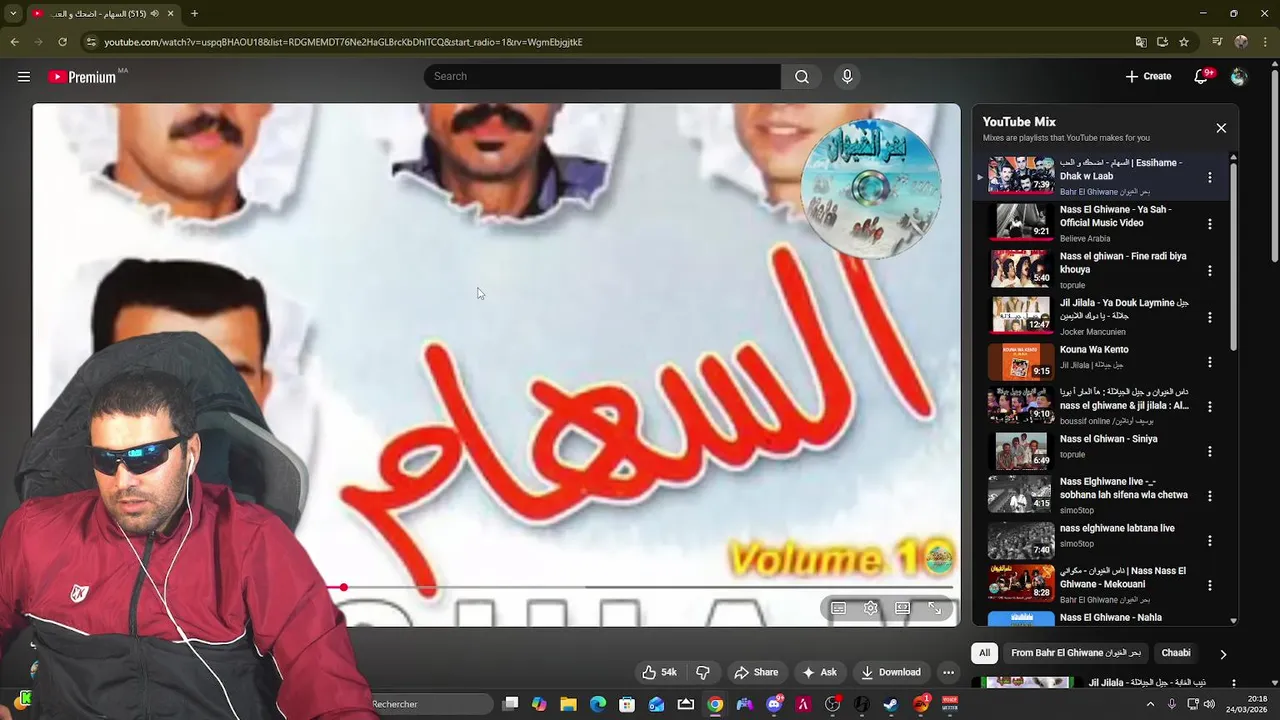Open Steam from taskbar
The image size is (1280, 720).
point(891,704)
